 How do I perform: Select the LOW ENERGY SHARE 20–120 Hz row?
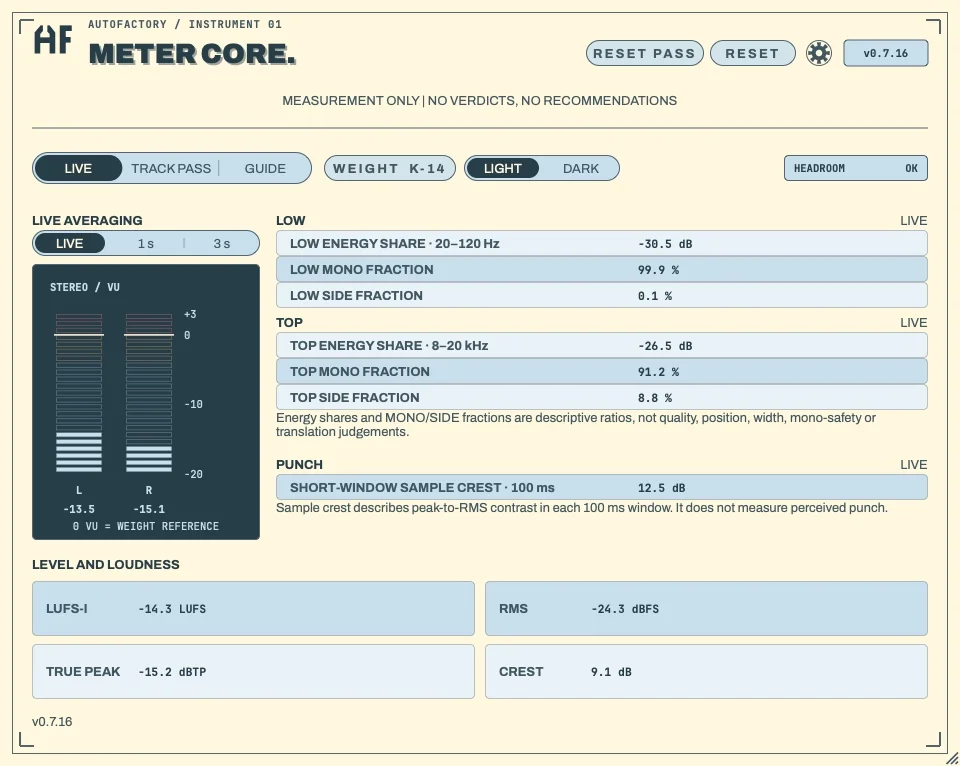click(x=601, y=244)
